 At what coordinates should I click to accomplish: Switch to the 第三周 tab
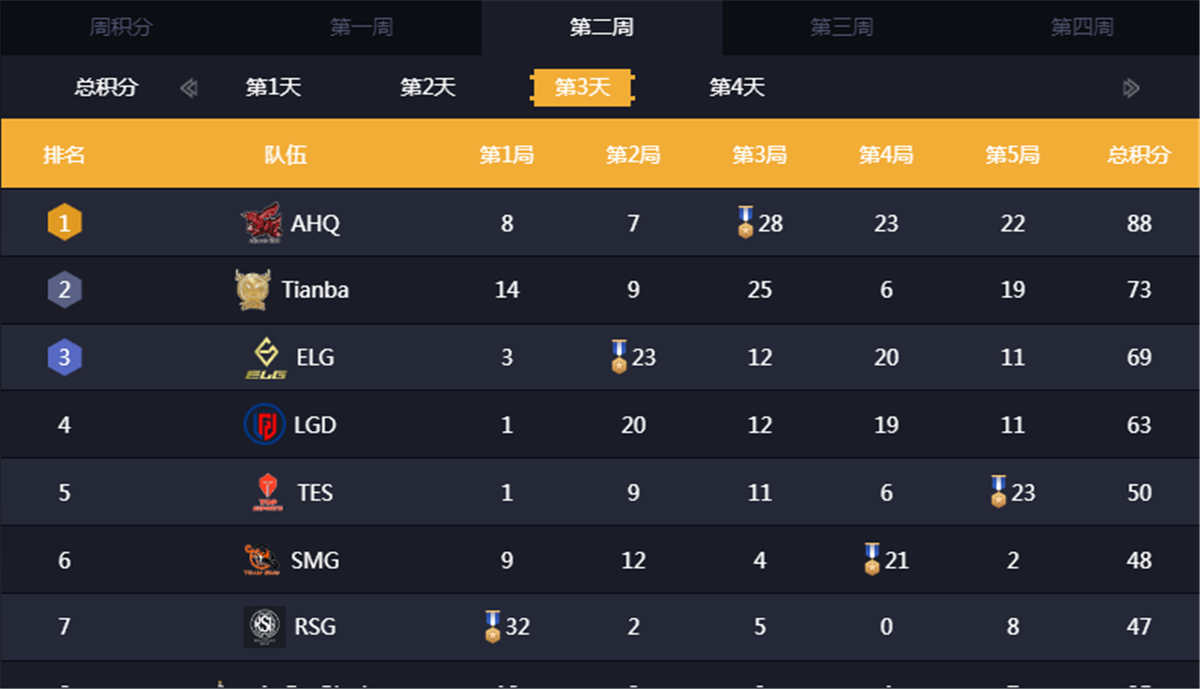click(841, 28)
